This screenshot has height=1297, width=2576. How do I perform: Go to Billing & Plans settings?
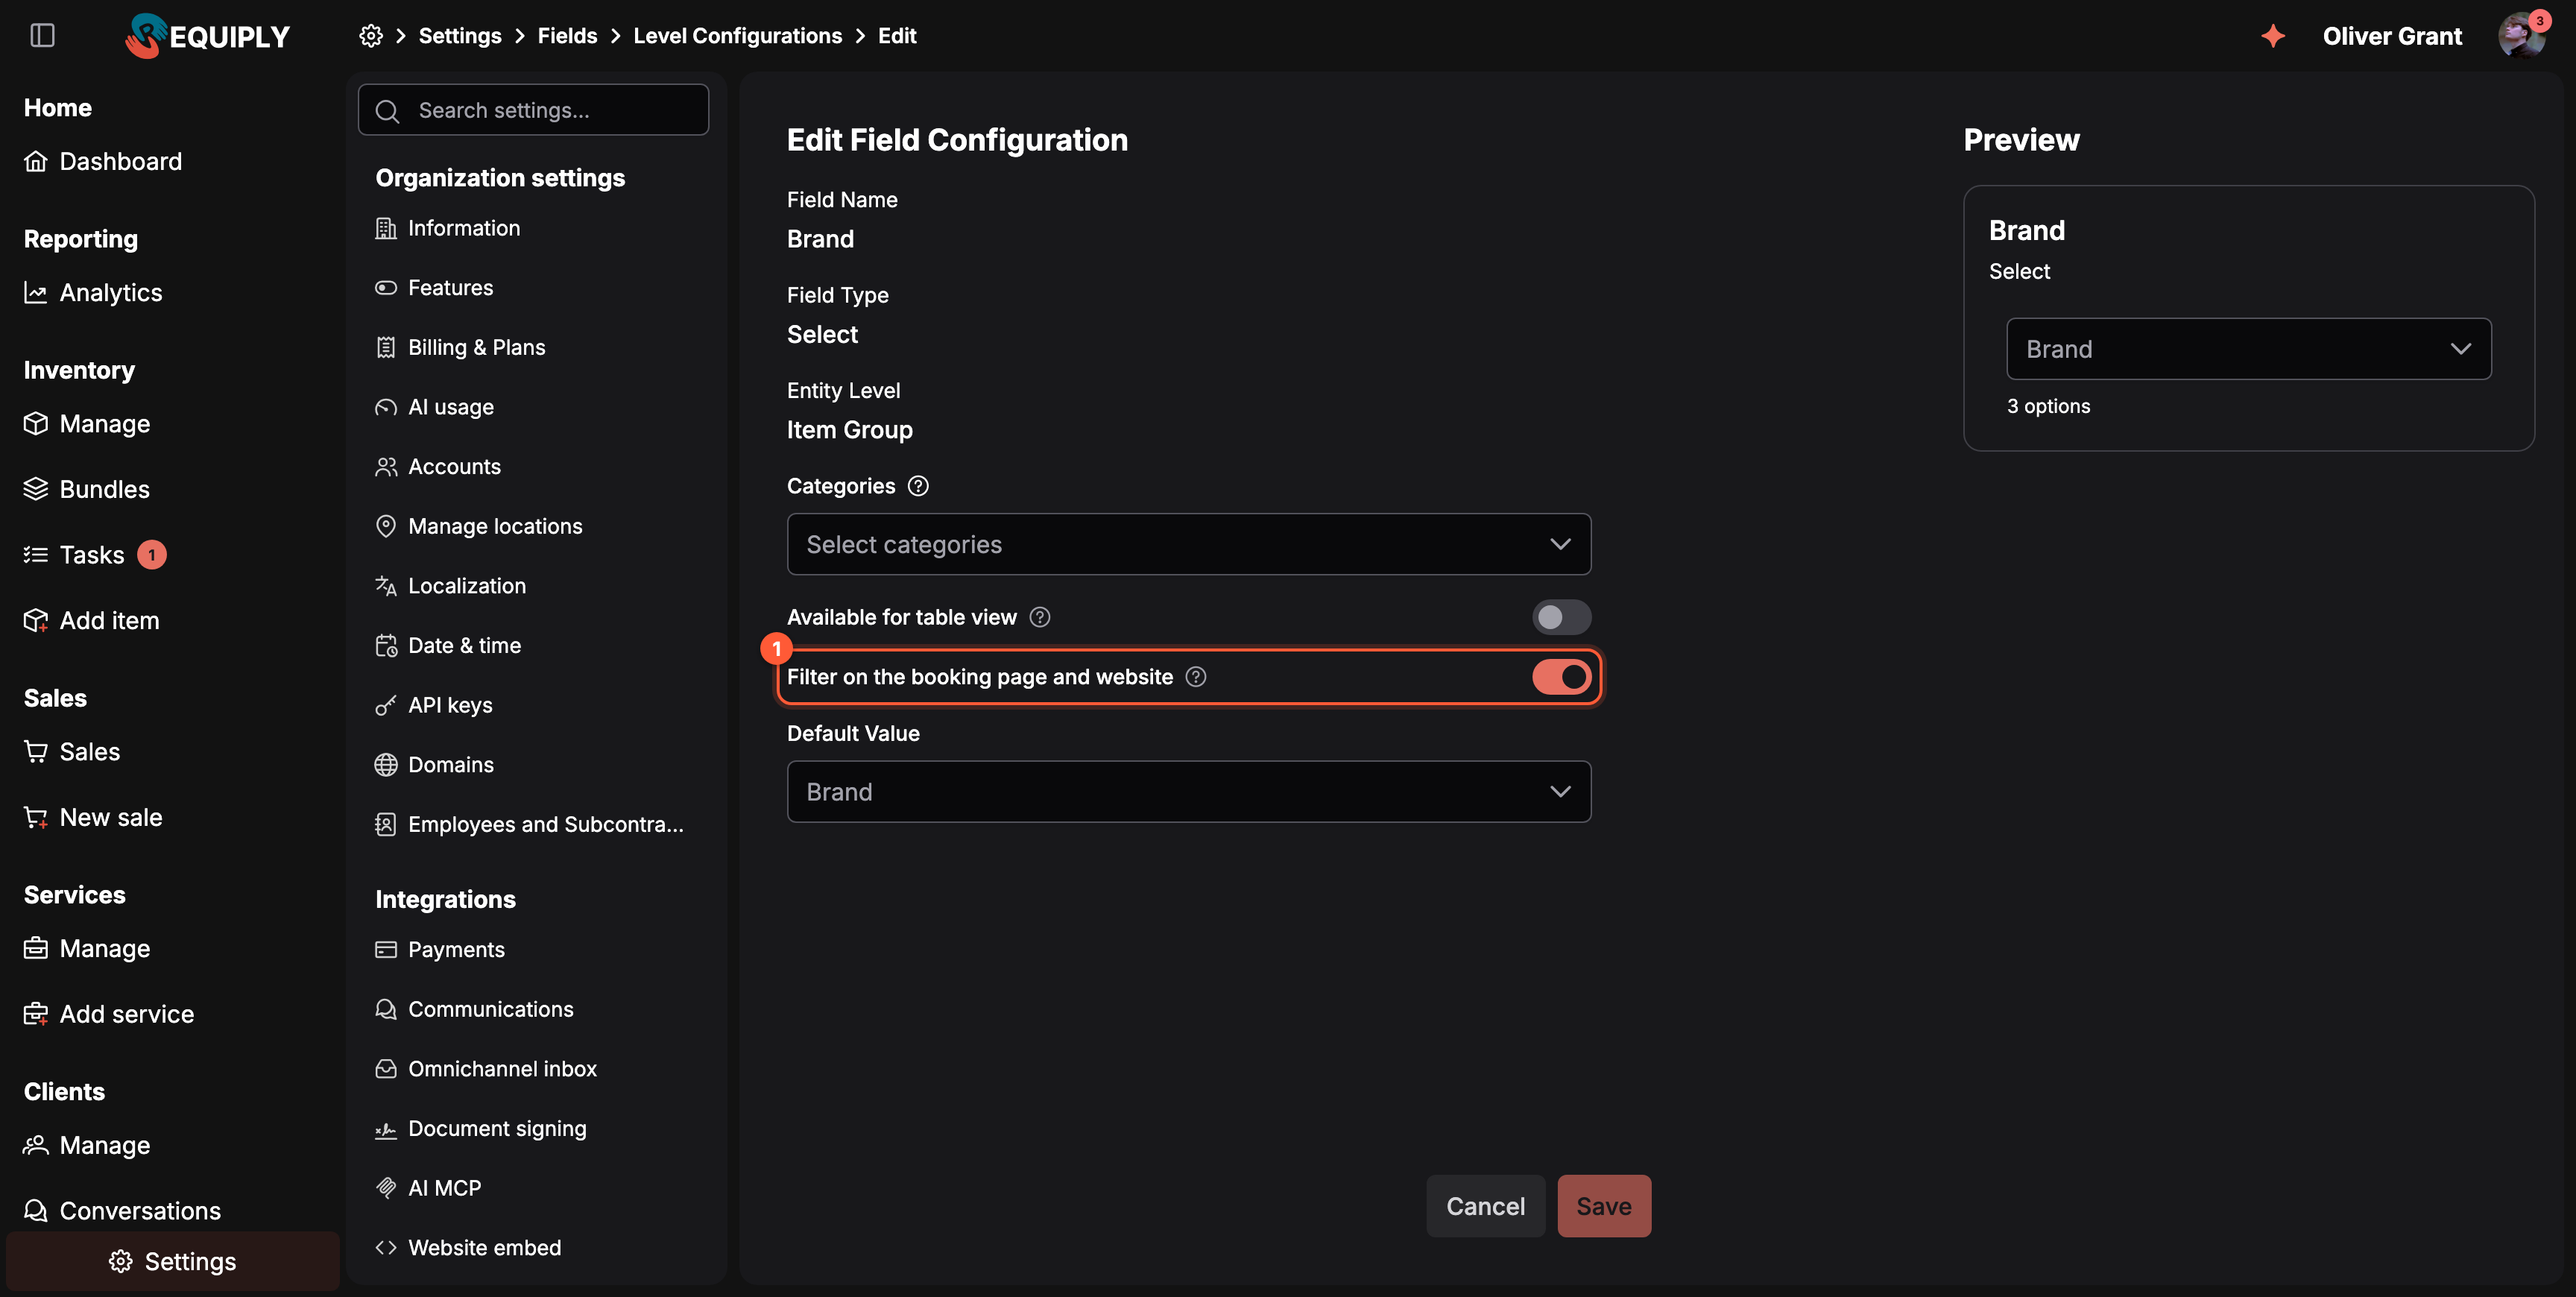tap(460, 347)
